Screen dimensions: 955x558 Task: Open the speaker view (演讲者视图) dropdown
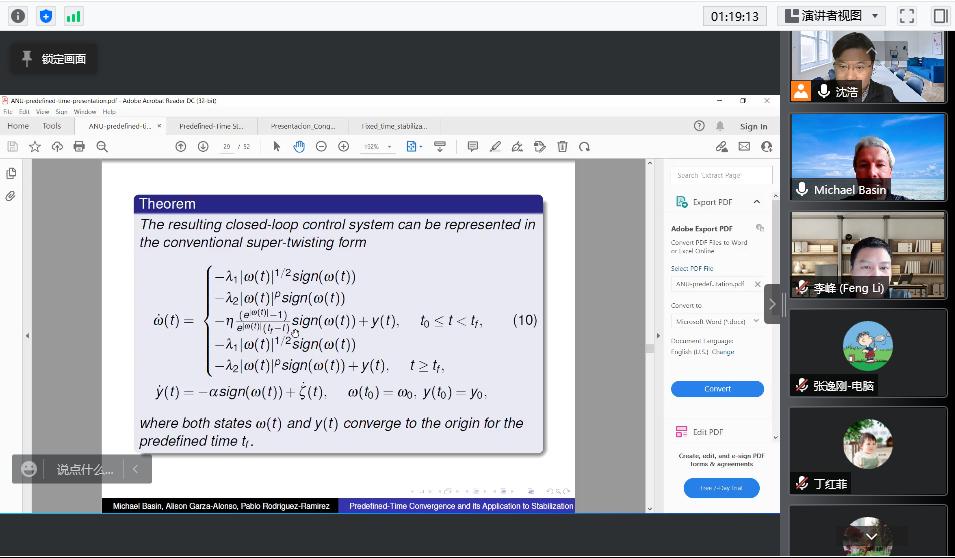point(832,15)
